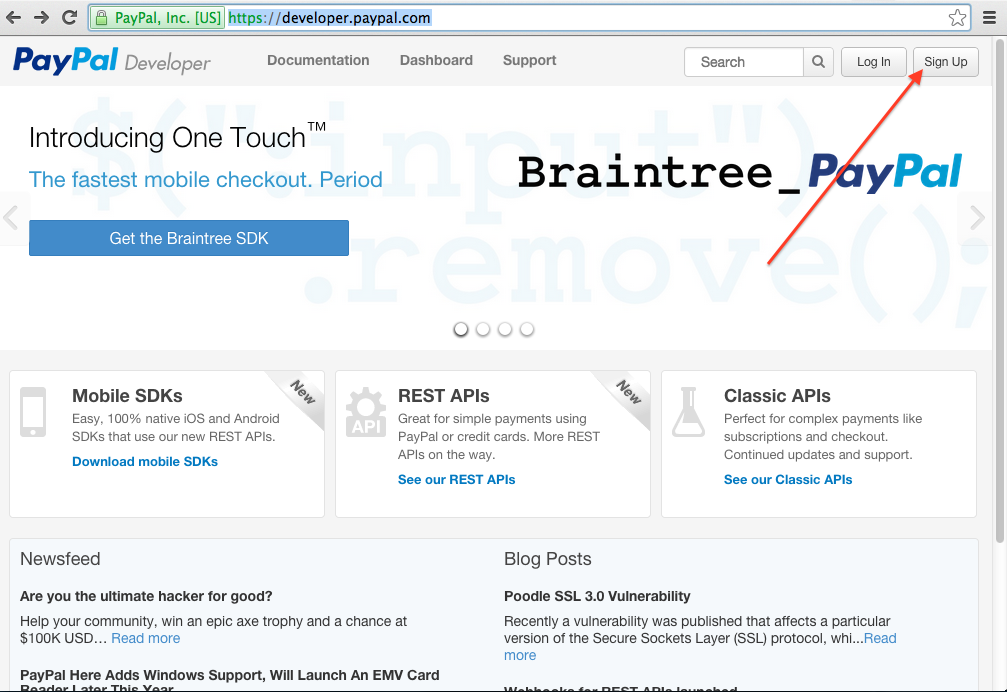
Task: Select the fourth carousel dot
Action: coord(527,329)
